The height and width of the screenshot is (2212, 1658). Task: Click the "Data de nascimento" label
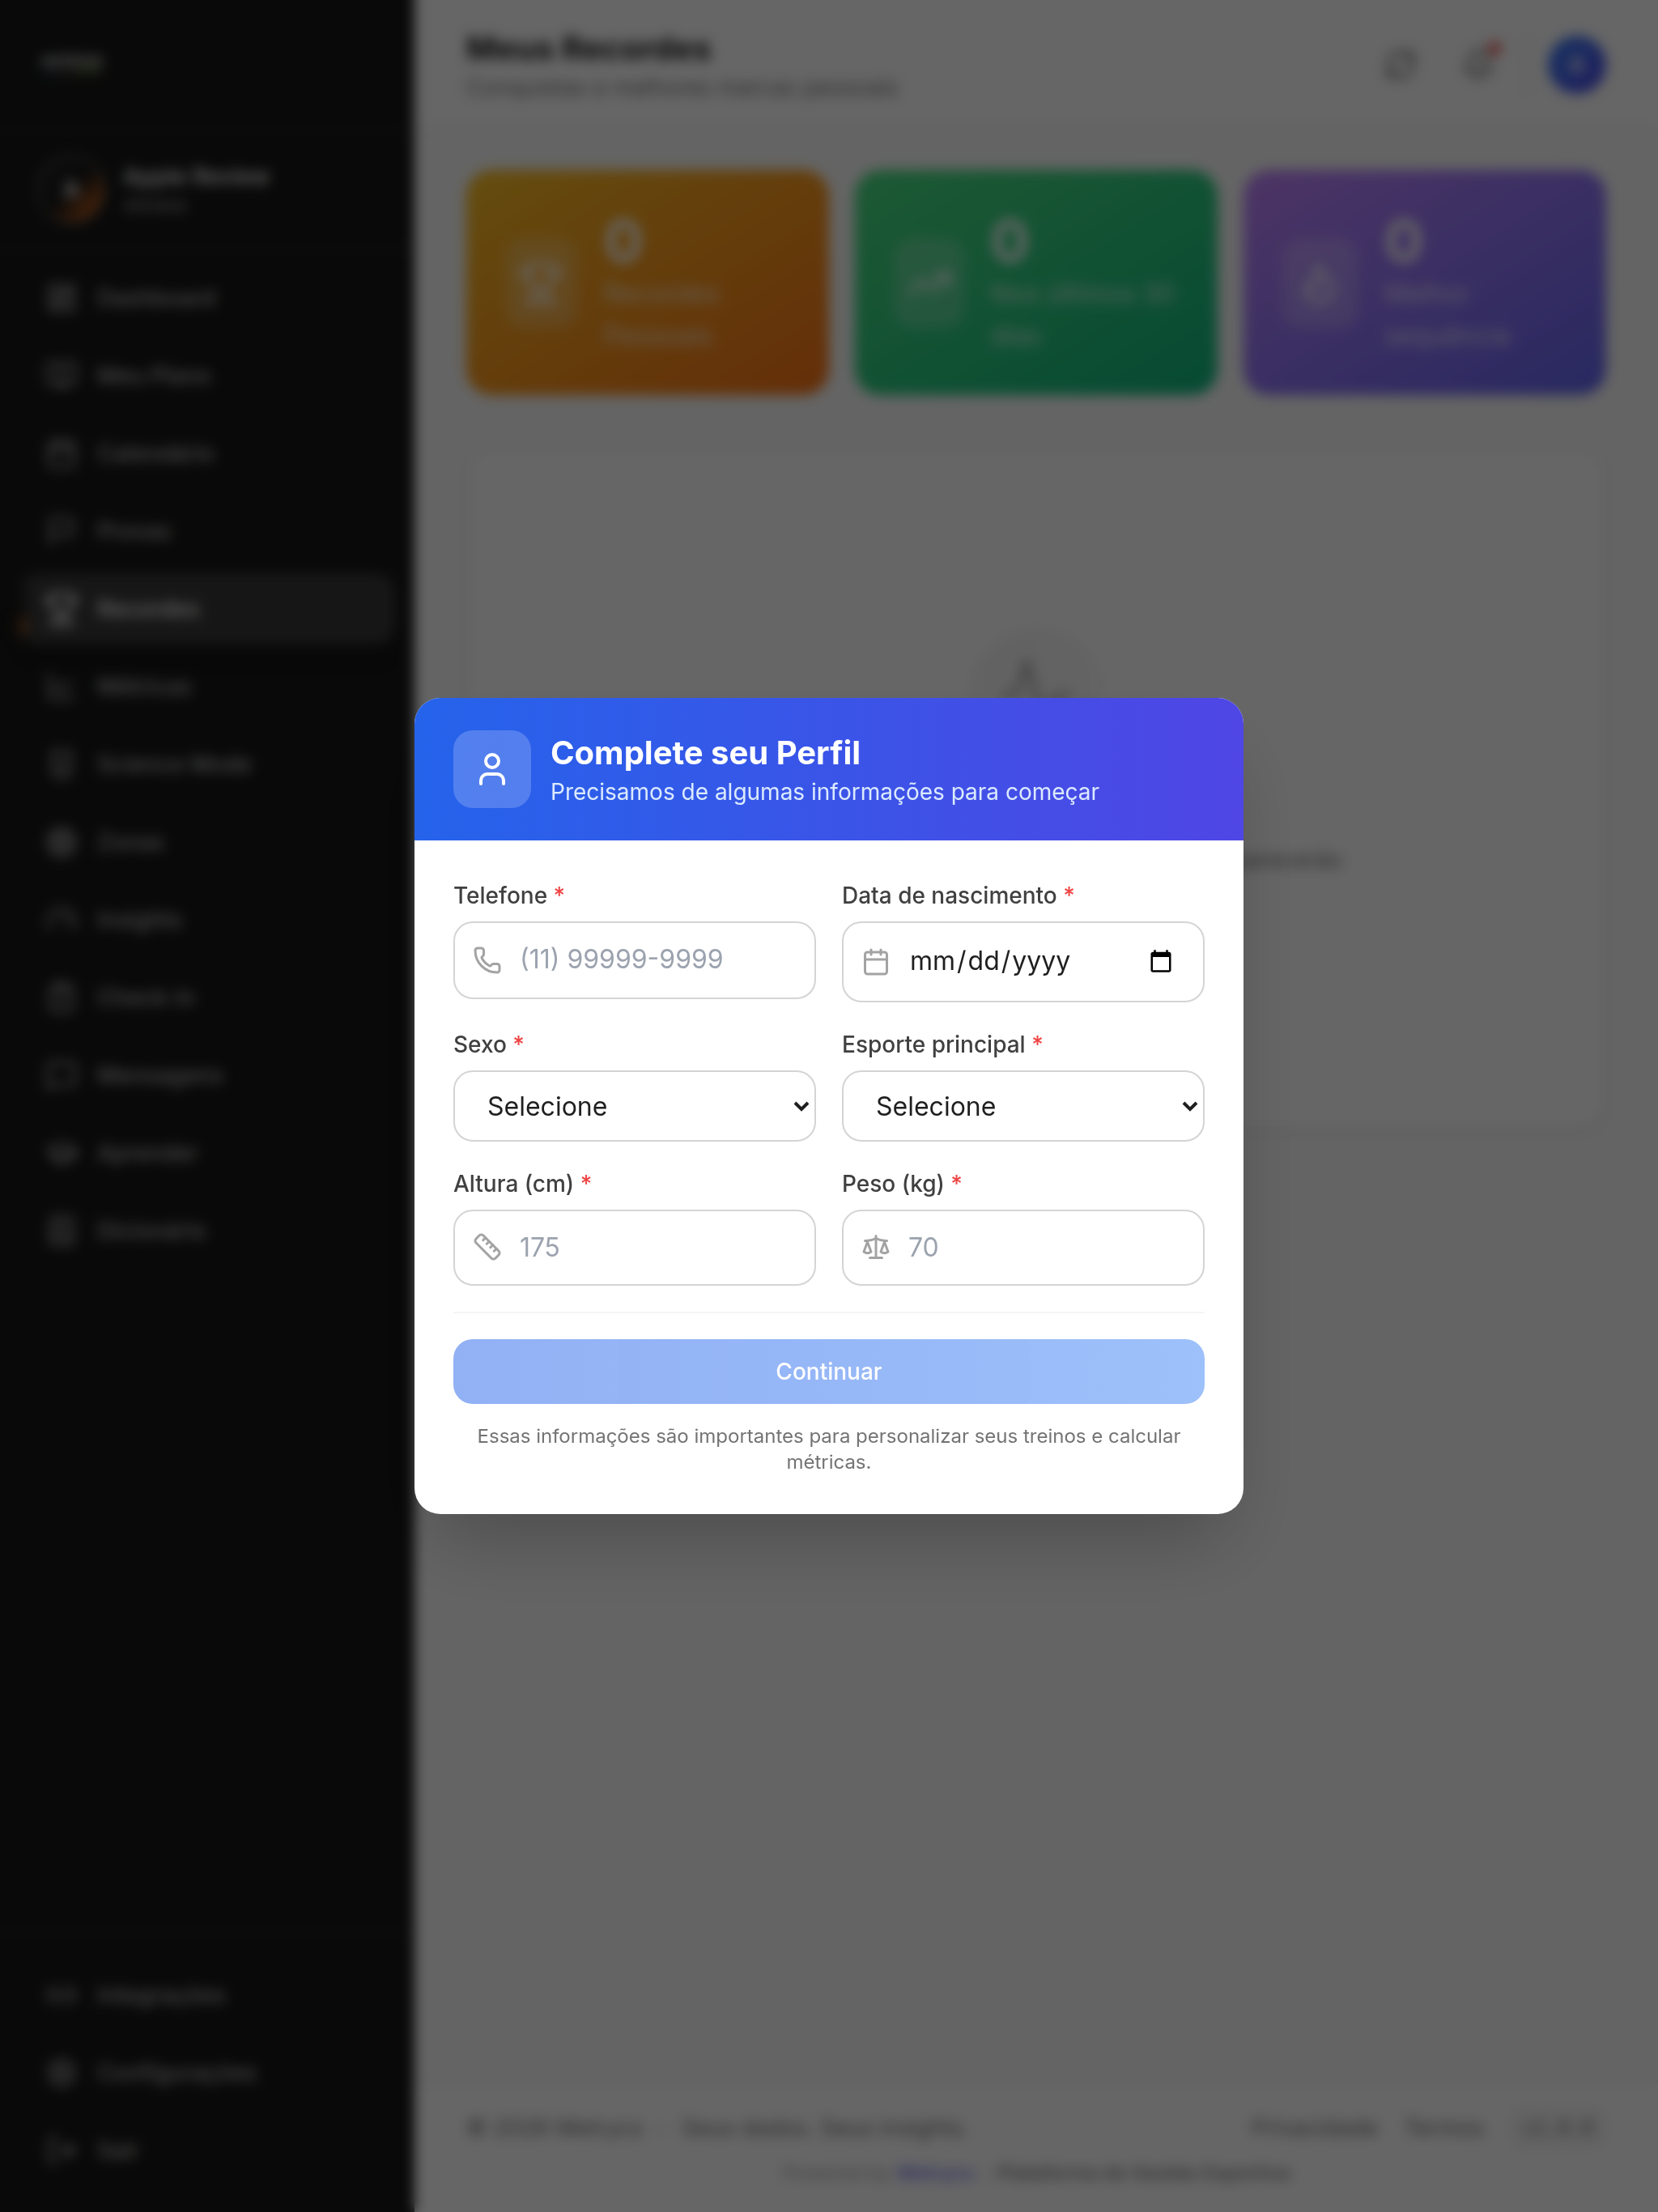pos(949,895)
